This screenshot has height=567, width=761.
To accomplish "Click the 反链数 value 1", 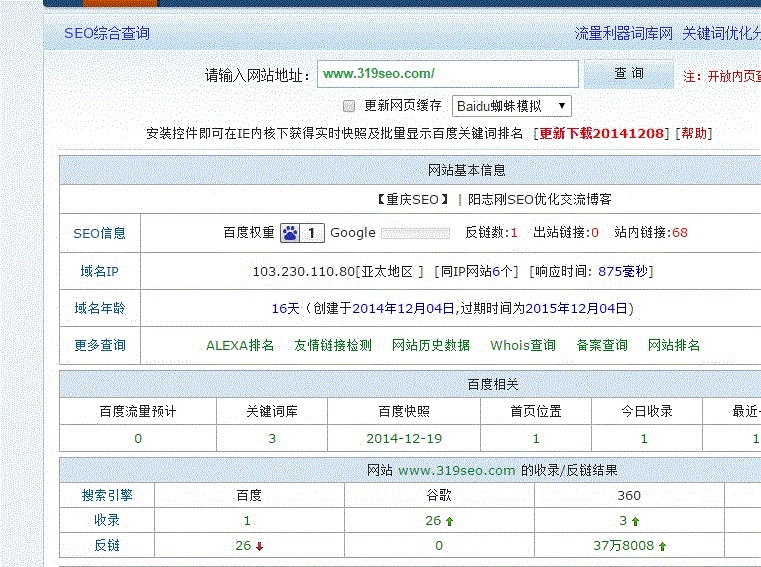I will 514,233.
